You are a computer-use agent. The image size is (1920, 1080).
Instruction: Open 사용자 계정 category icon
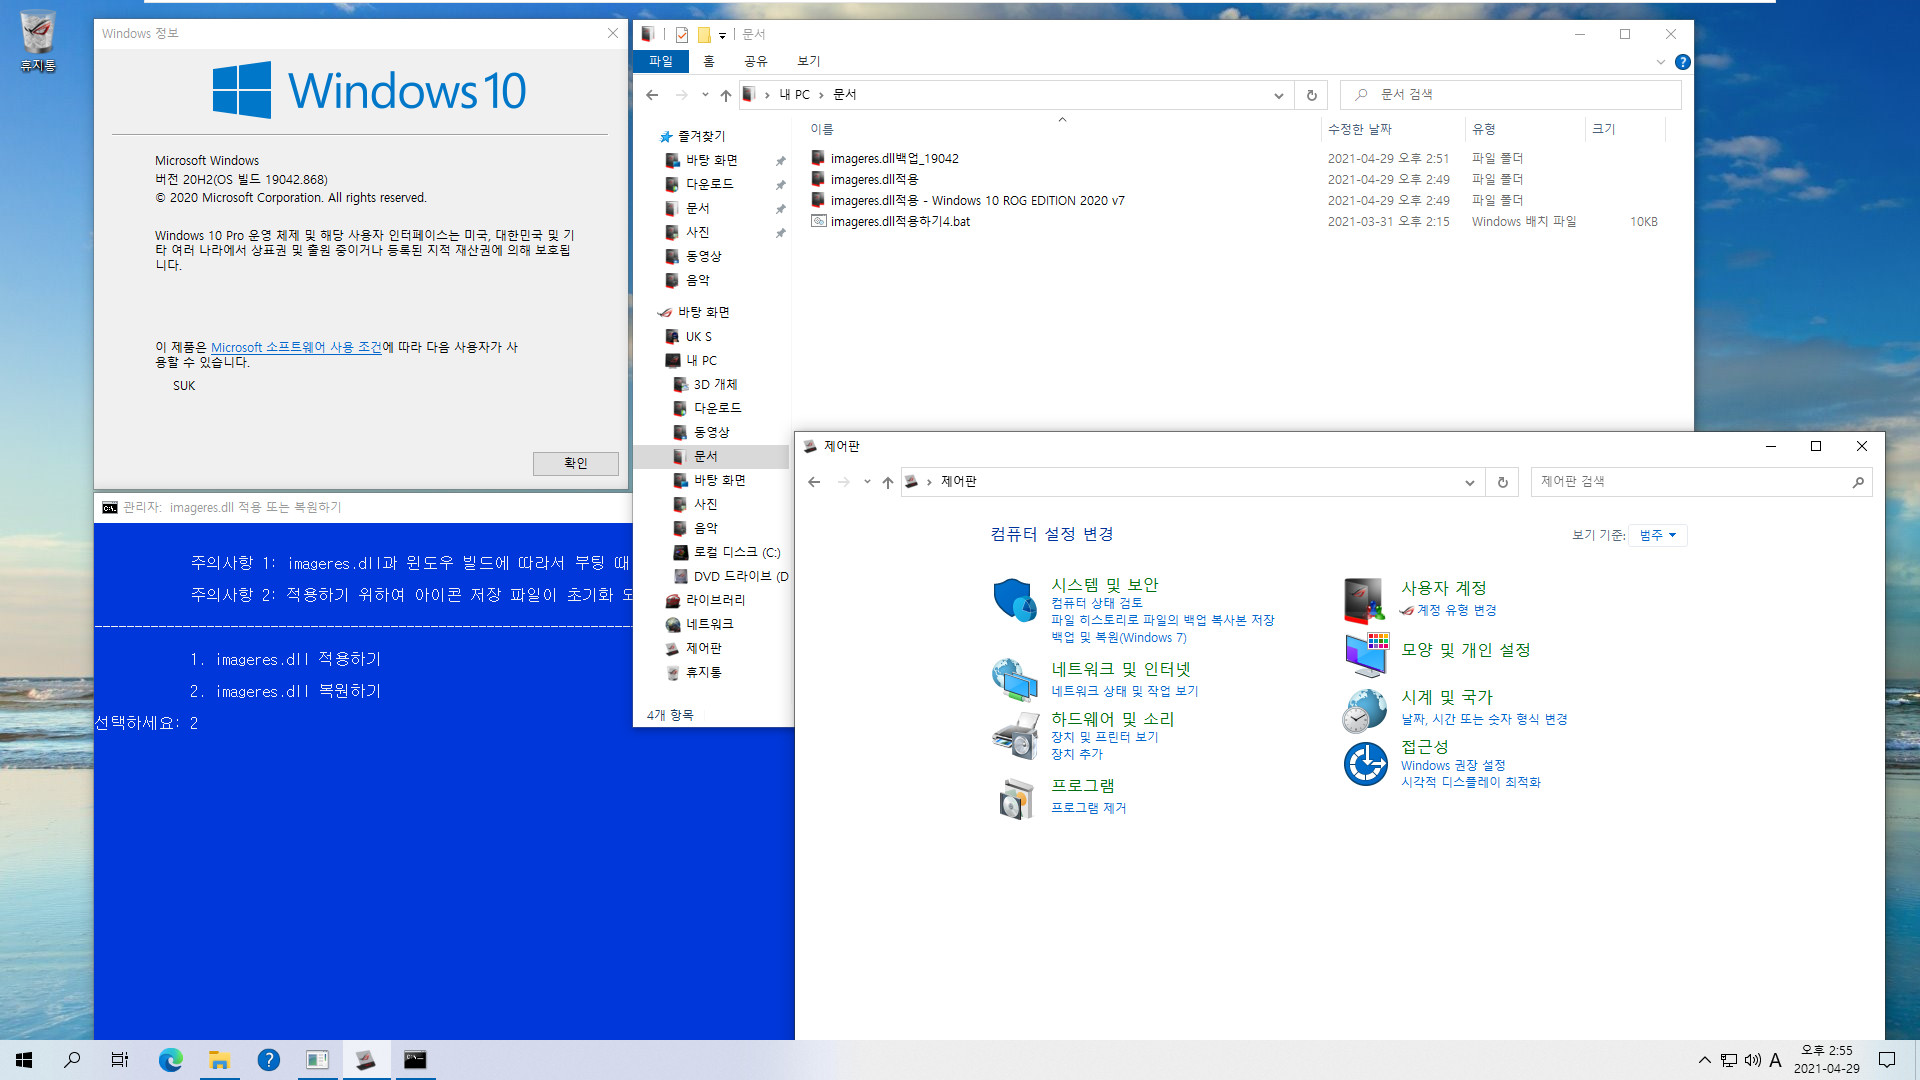click(1364, 600)
